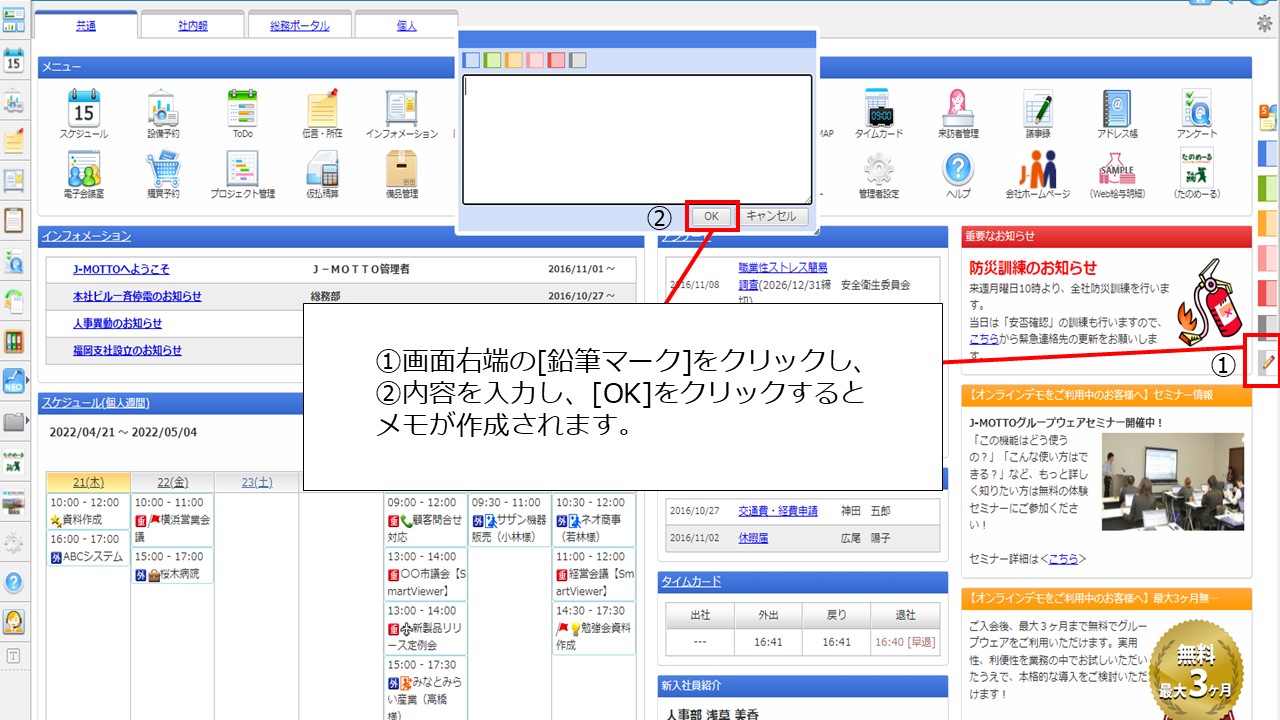Click the pencil memo icon on right edge
Image resolution: width=1280 pixels, height=720 pixels.
pos(1268,362)
